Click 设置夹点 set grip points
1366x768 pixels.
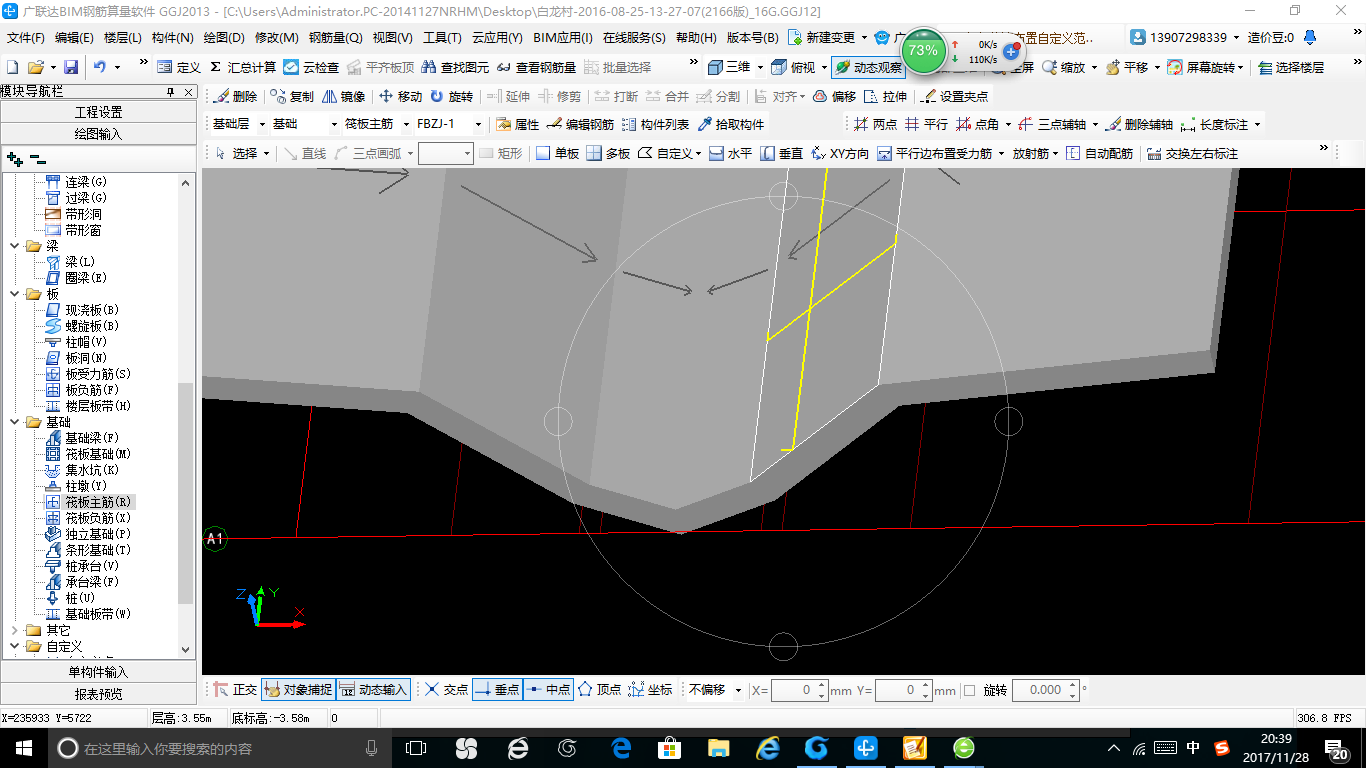pyautogui.click(x=955, y=97)
